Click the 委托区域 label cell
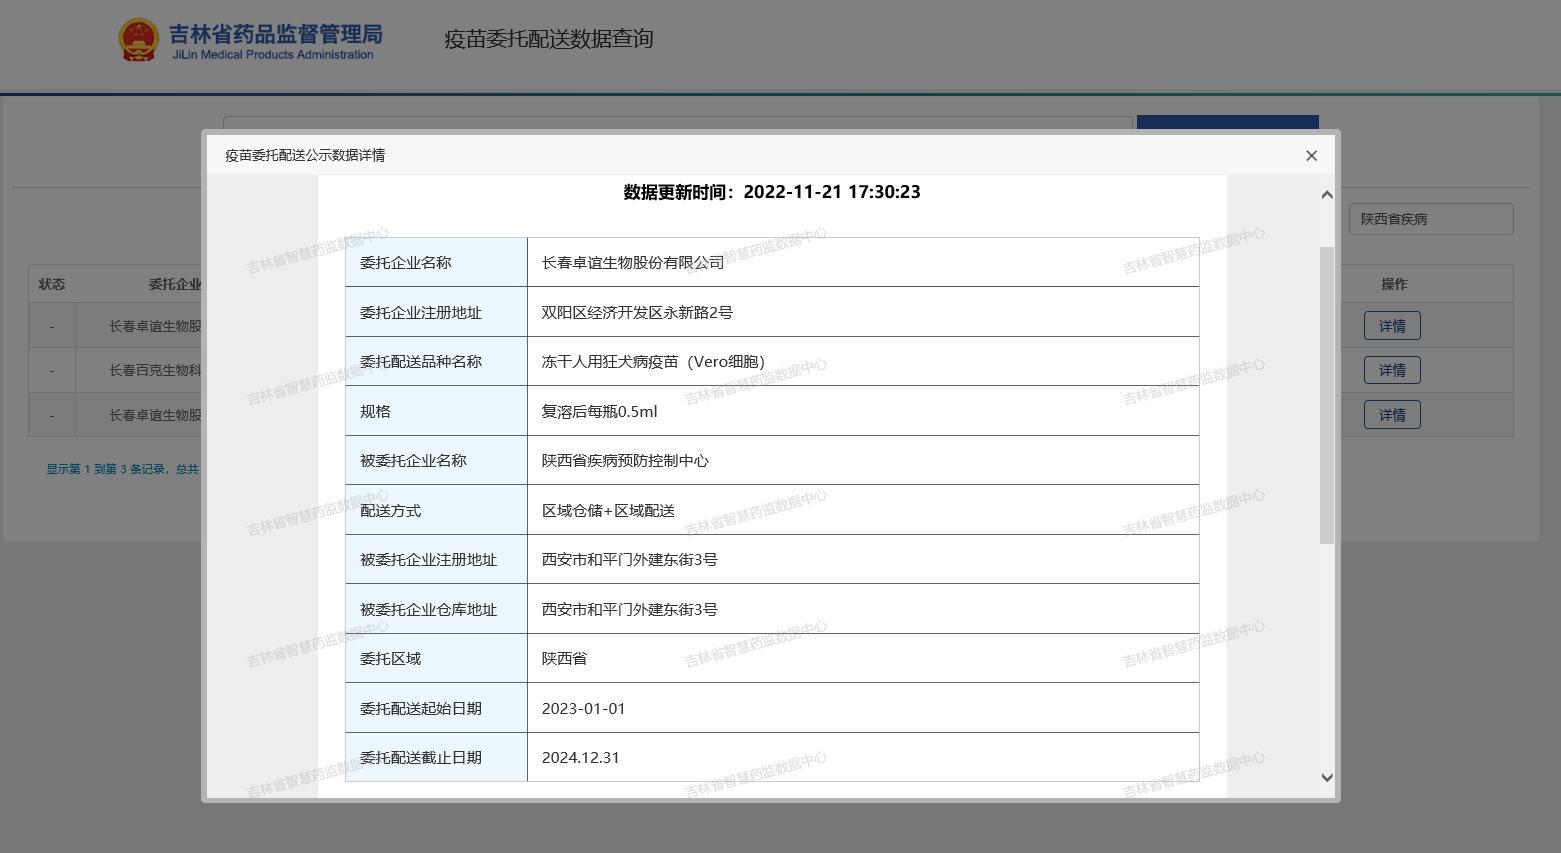 (x=436, y=658)
